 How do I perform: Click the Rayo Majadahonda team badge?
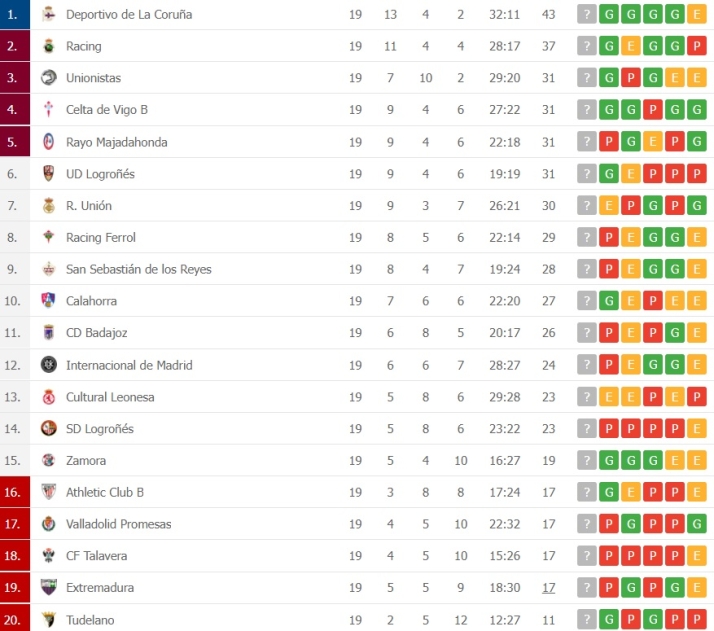49,142
